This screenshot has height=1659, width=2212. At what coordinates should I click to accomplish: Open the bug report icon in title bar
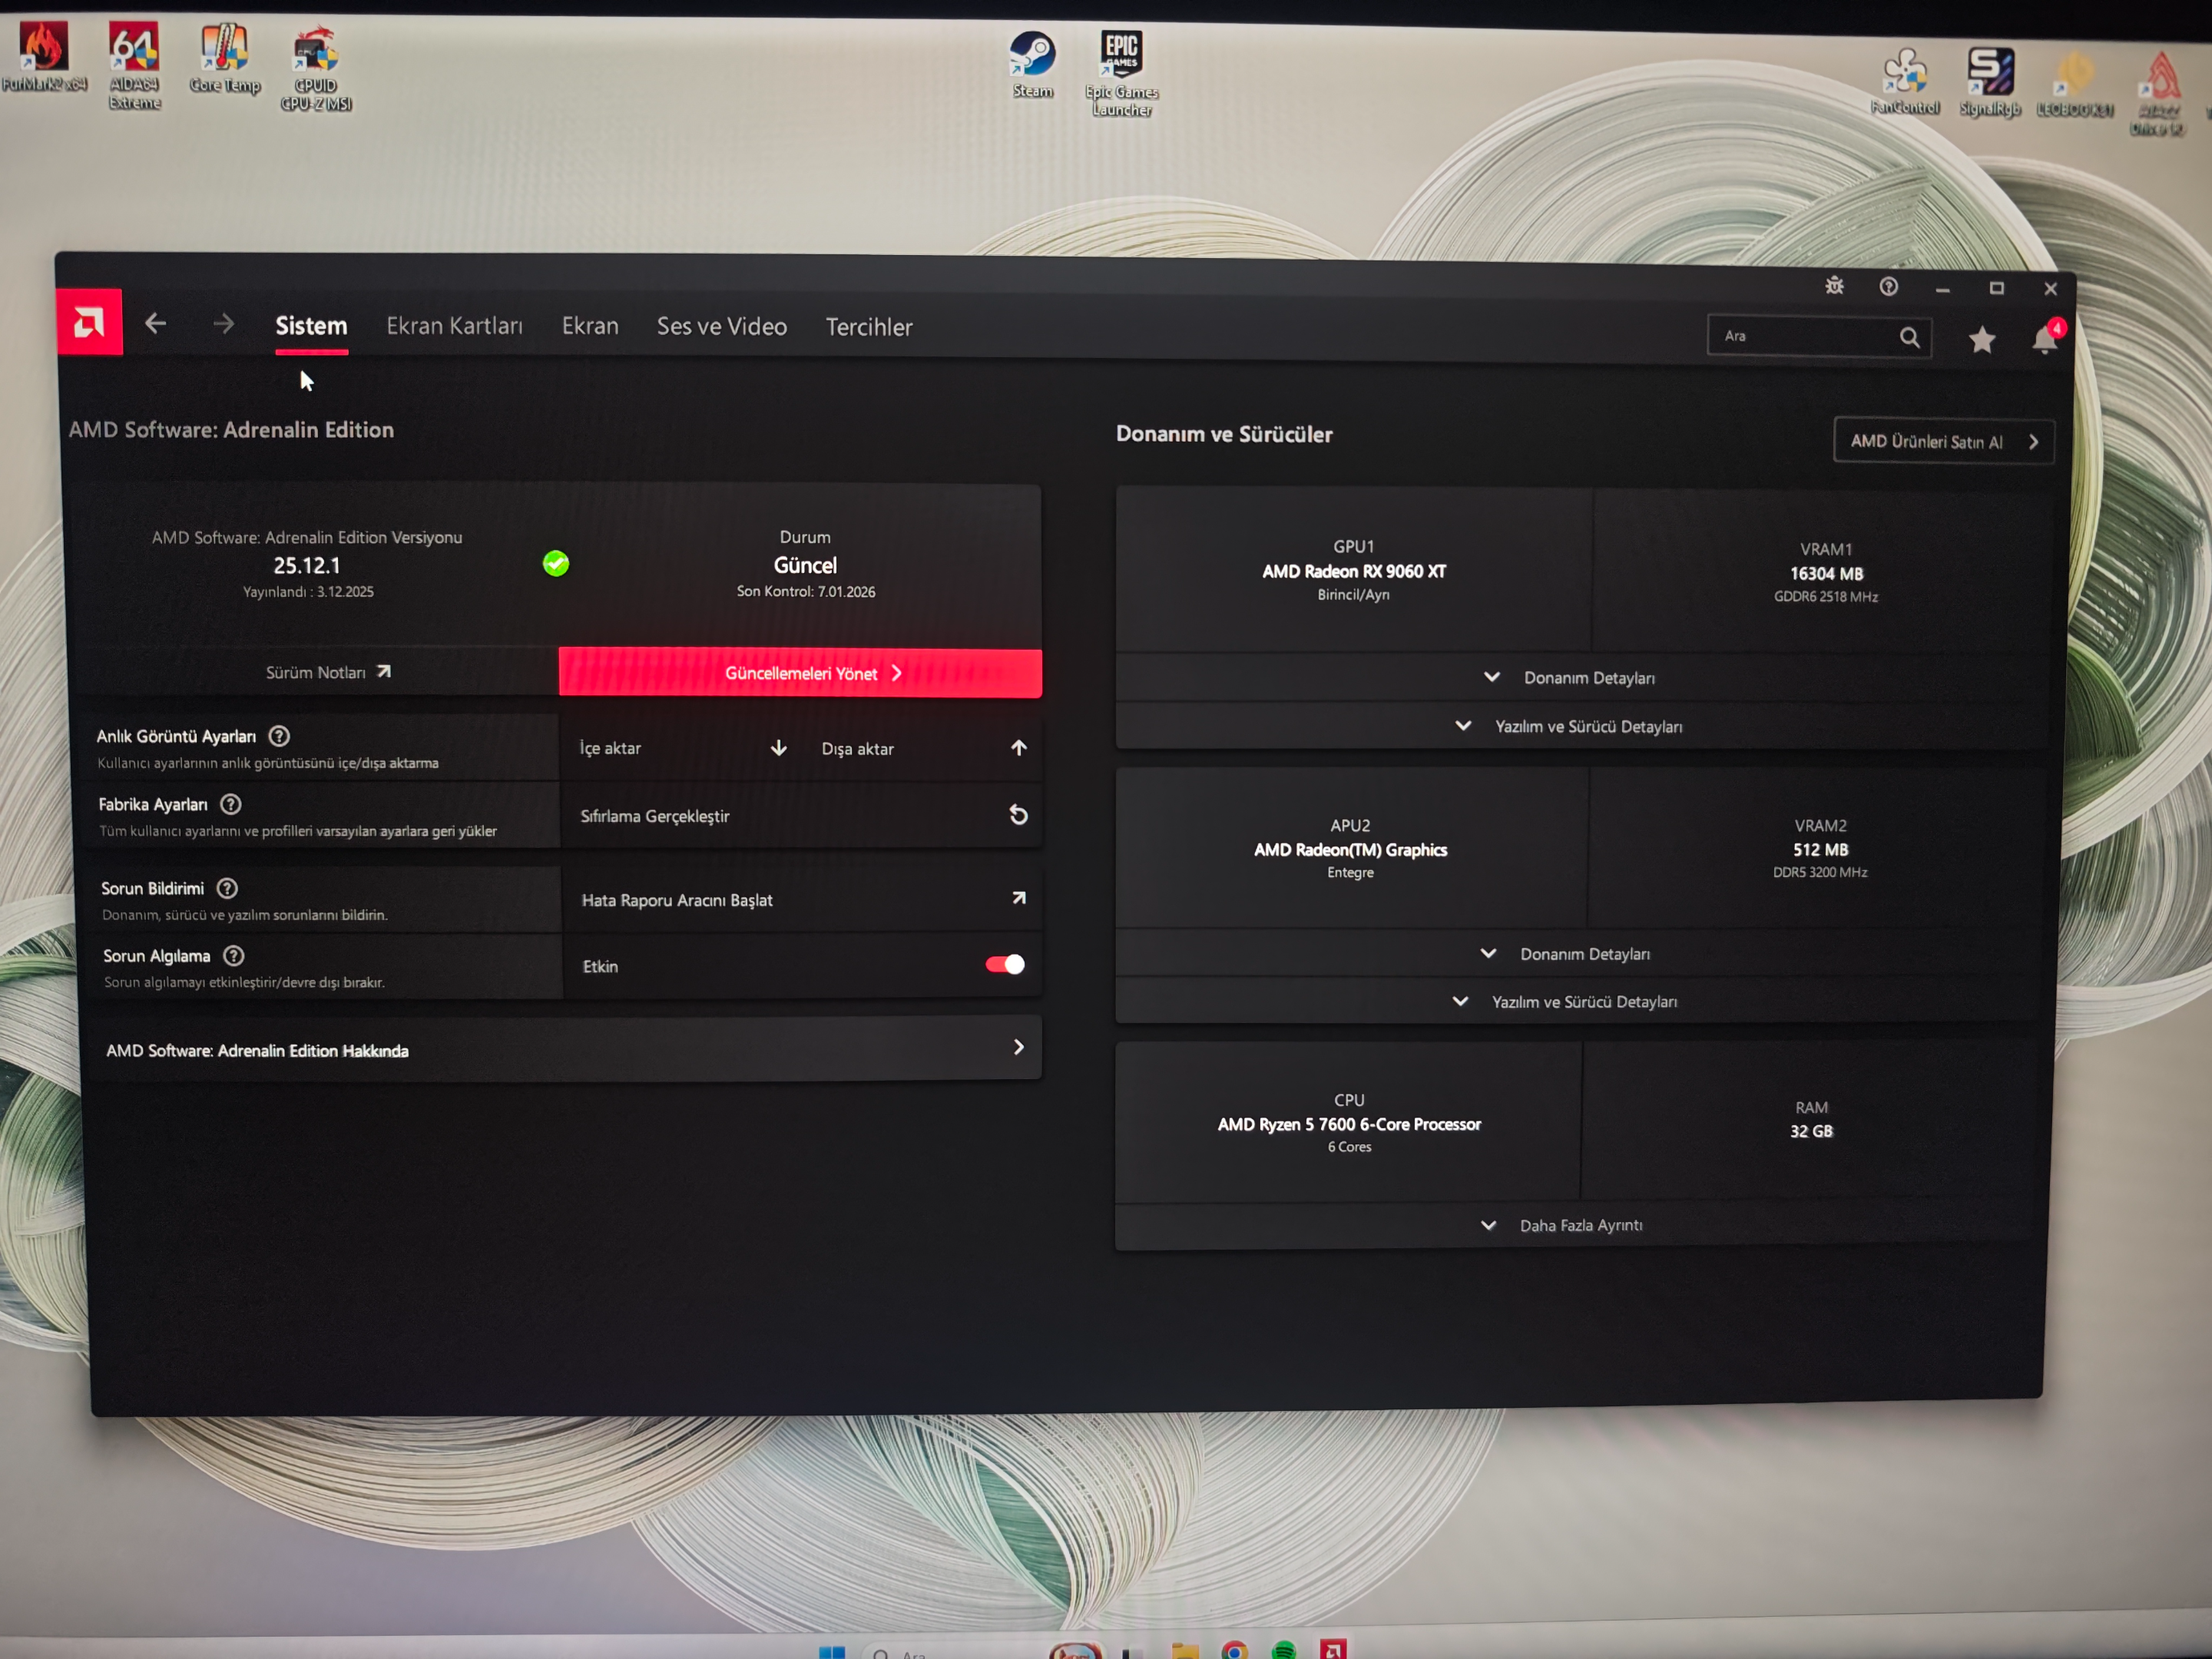[x=1834, y=286]
